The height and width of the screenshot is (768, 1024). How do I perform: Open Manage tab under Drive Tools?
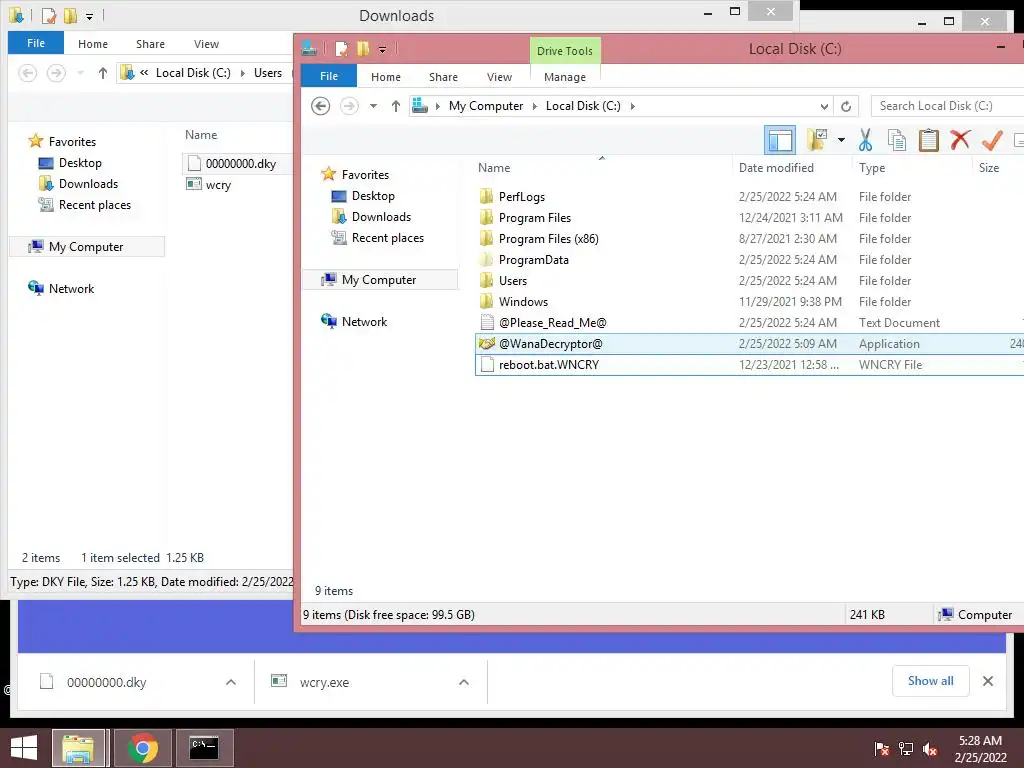pyautogui.click(x=565, y=76)
